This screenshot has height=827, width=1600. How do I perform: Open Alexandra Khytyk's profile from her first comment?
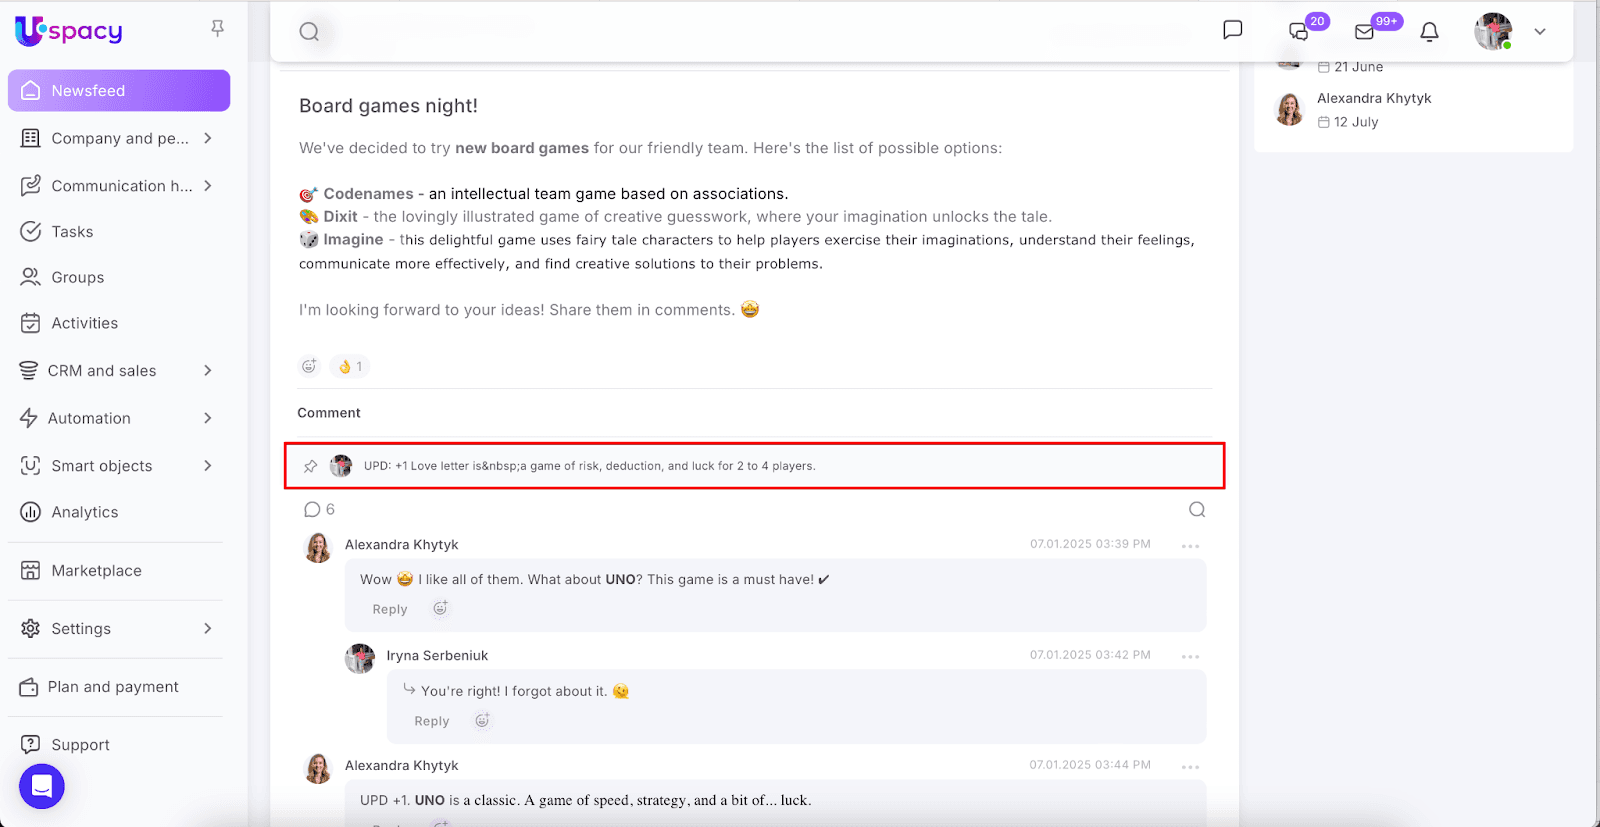coord(401,545)
